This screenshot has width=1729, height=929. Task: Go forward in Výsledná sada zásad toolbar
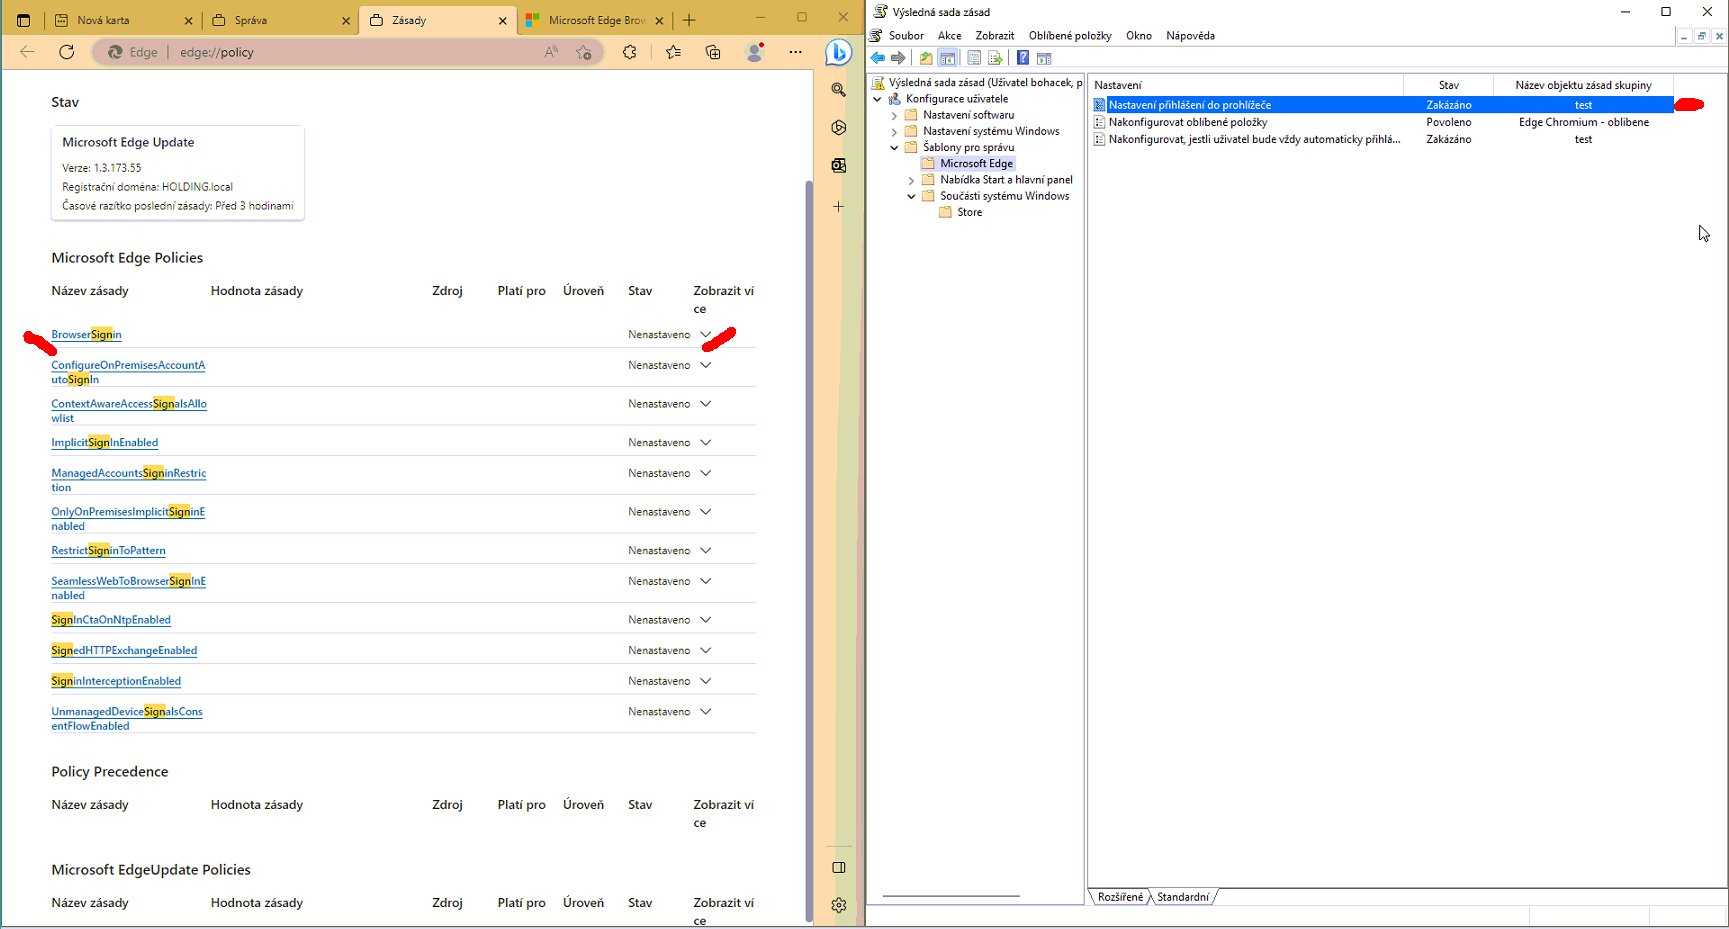tap(898, 58)
